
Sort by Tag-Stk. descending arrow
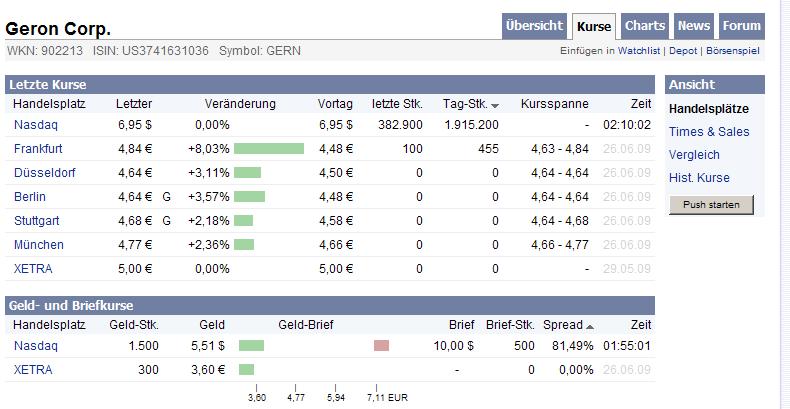(495, 105)
